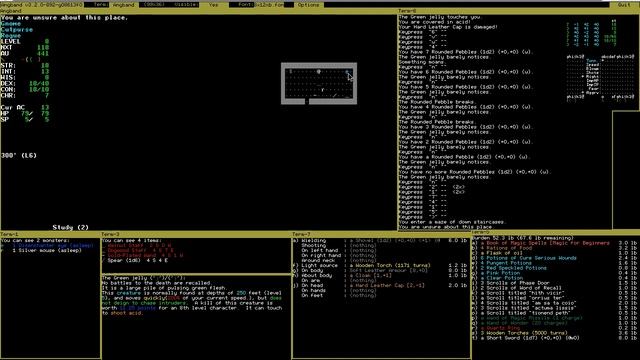
Task: Click the Study (2) status indicator
Action: click(70, 227)
